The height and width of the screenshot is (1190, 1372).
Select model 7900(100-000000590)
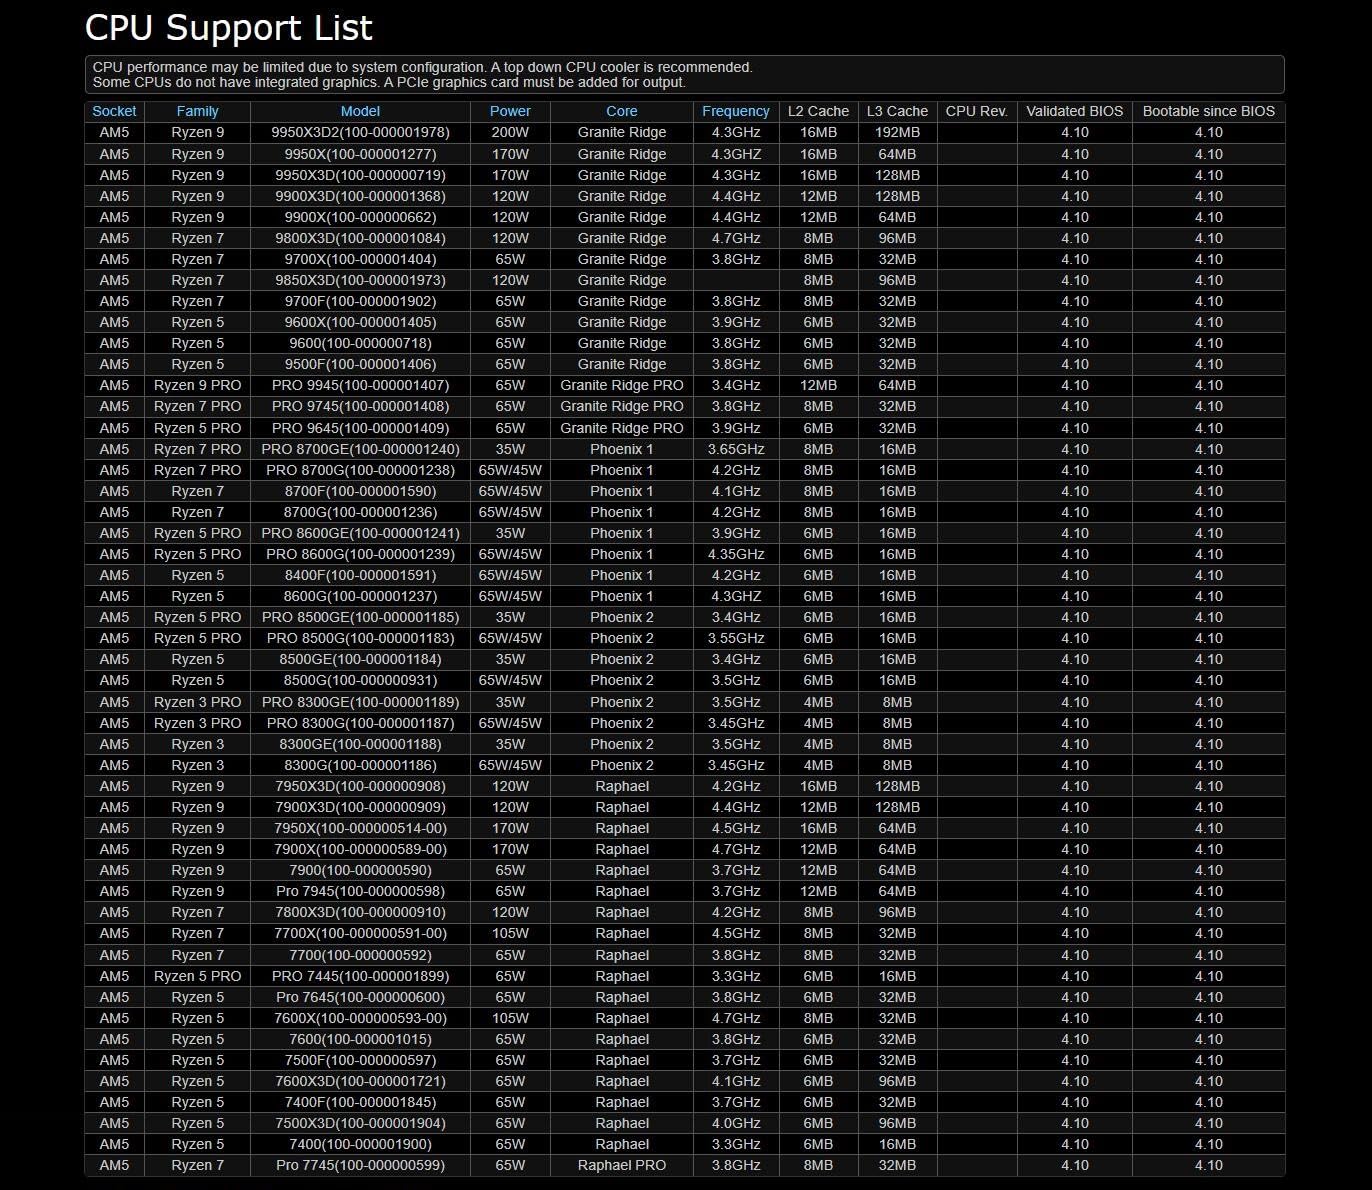click(360, 870)
